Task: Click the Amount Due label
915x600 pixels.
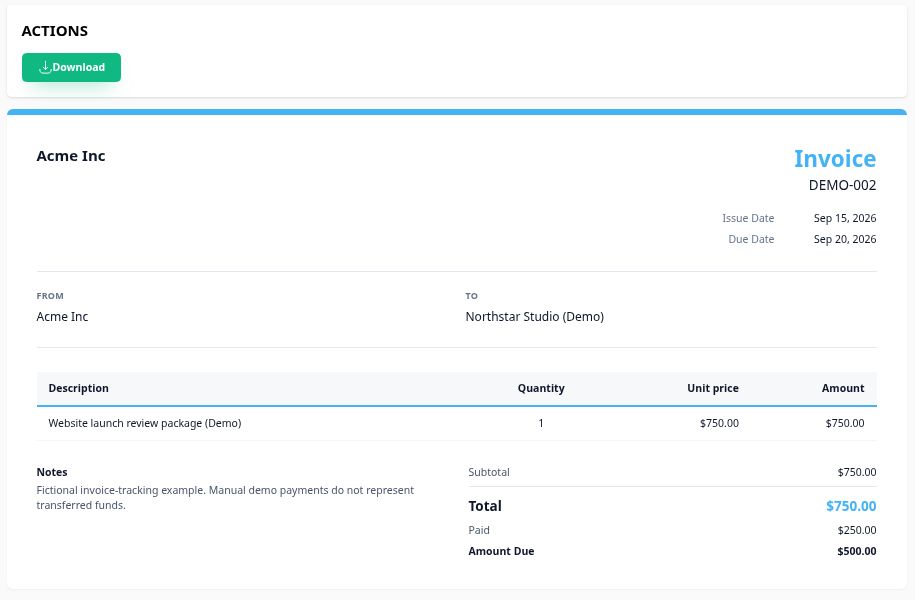Action: pyautogui.click(x=501, y=551)
